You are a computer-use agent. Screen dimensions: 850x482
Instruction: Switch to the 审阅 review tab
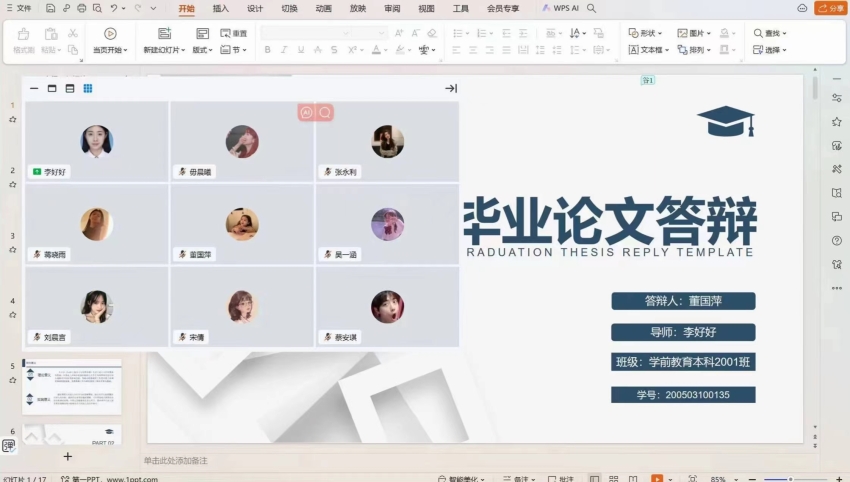(392, 8)
